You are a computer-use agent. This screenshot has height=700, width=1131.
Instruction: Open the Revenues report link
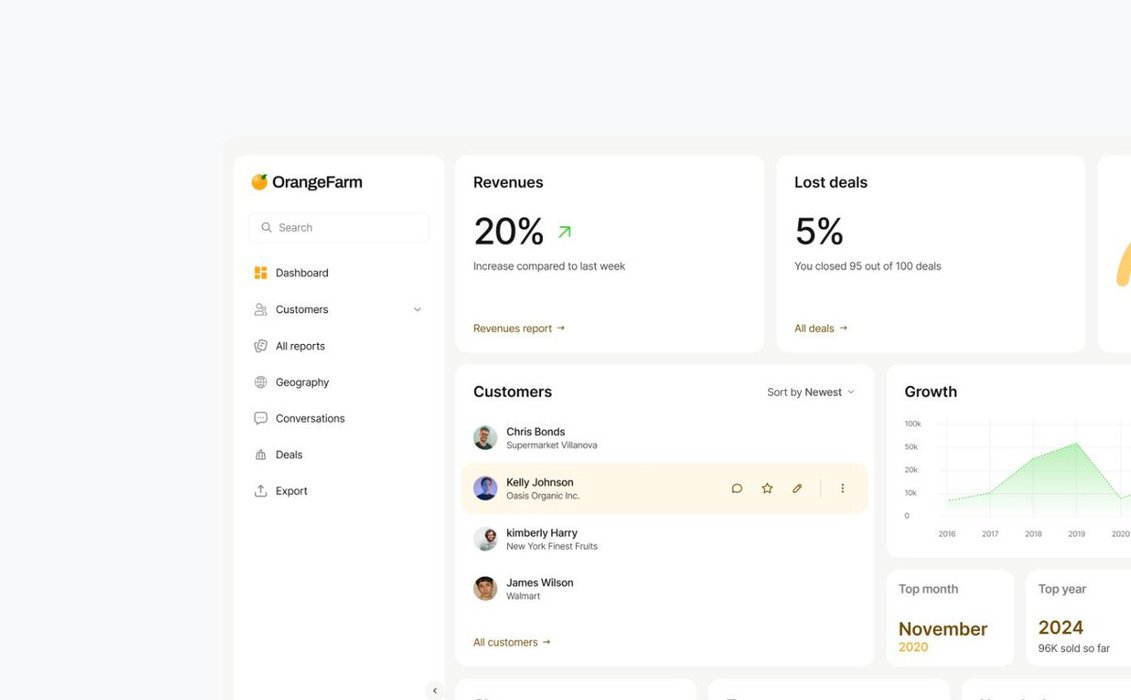point(518,328)
